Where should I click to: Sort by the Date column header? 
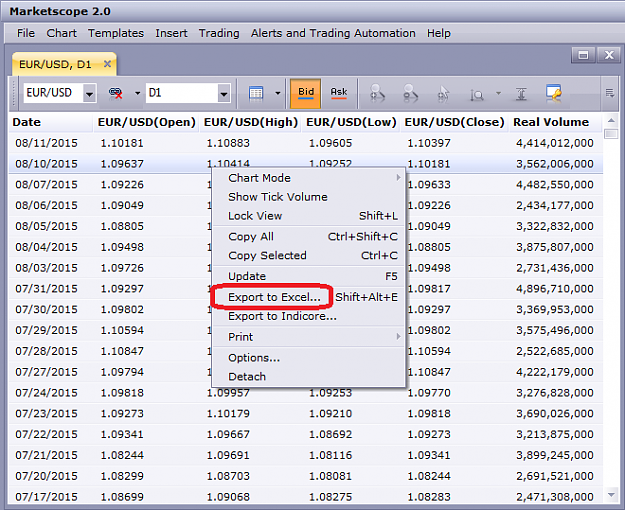point(51,122)
